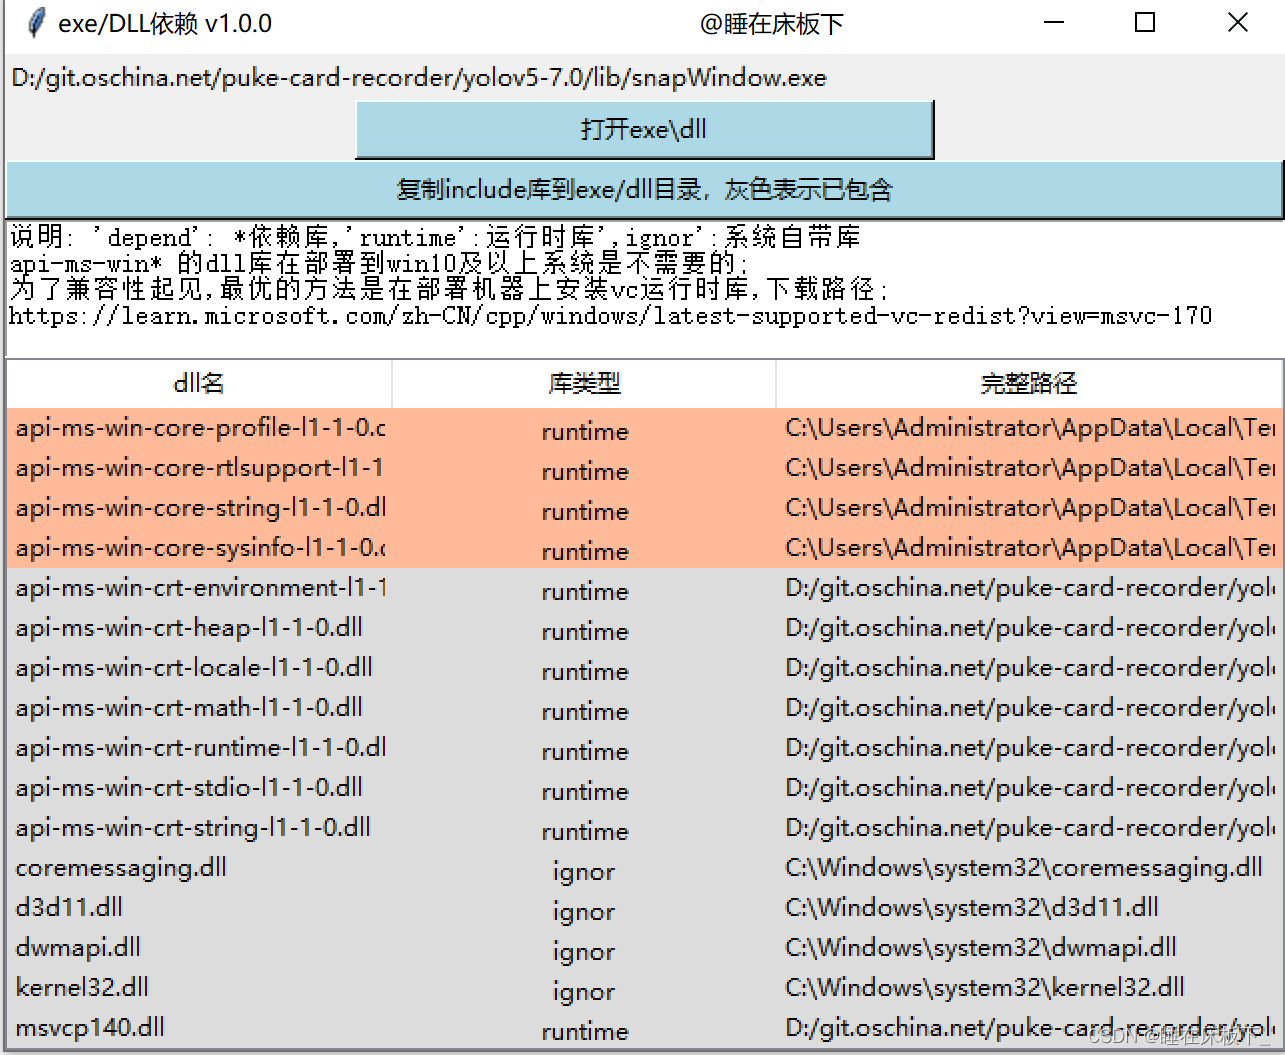Image resolution: width=1285 pixels, height=1055 pixels.
Task: Select the kernel32.dll row
Action: (644, 988)
